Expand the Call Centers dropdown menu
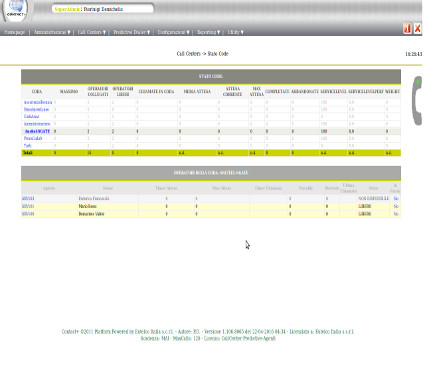This screenshot has width=425, height=367. 92,32
